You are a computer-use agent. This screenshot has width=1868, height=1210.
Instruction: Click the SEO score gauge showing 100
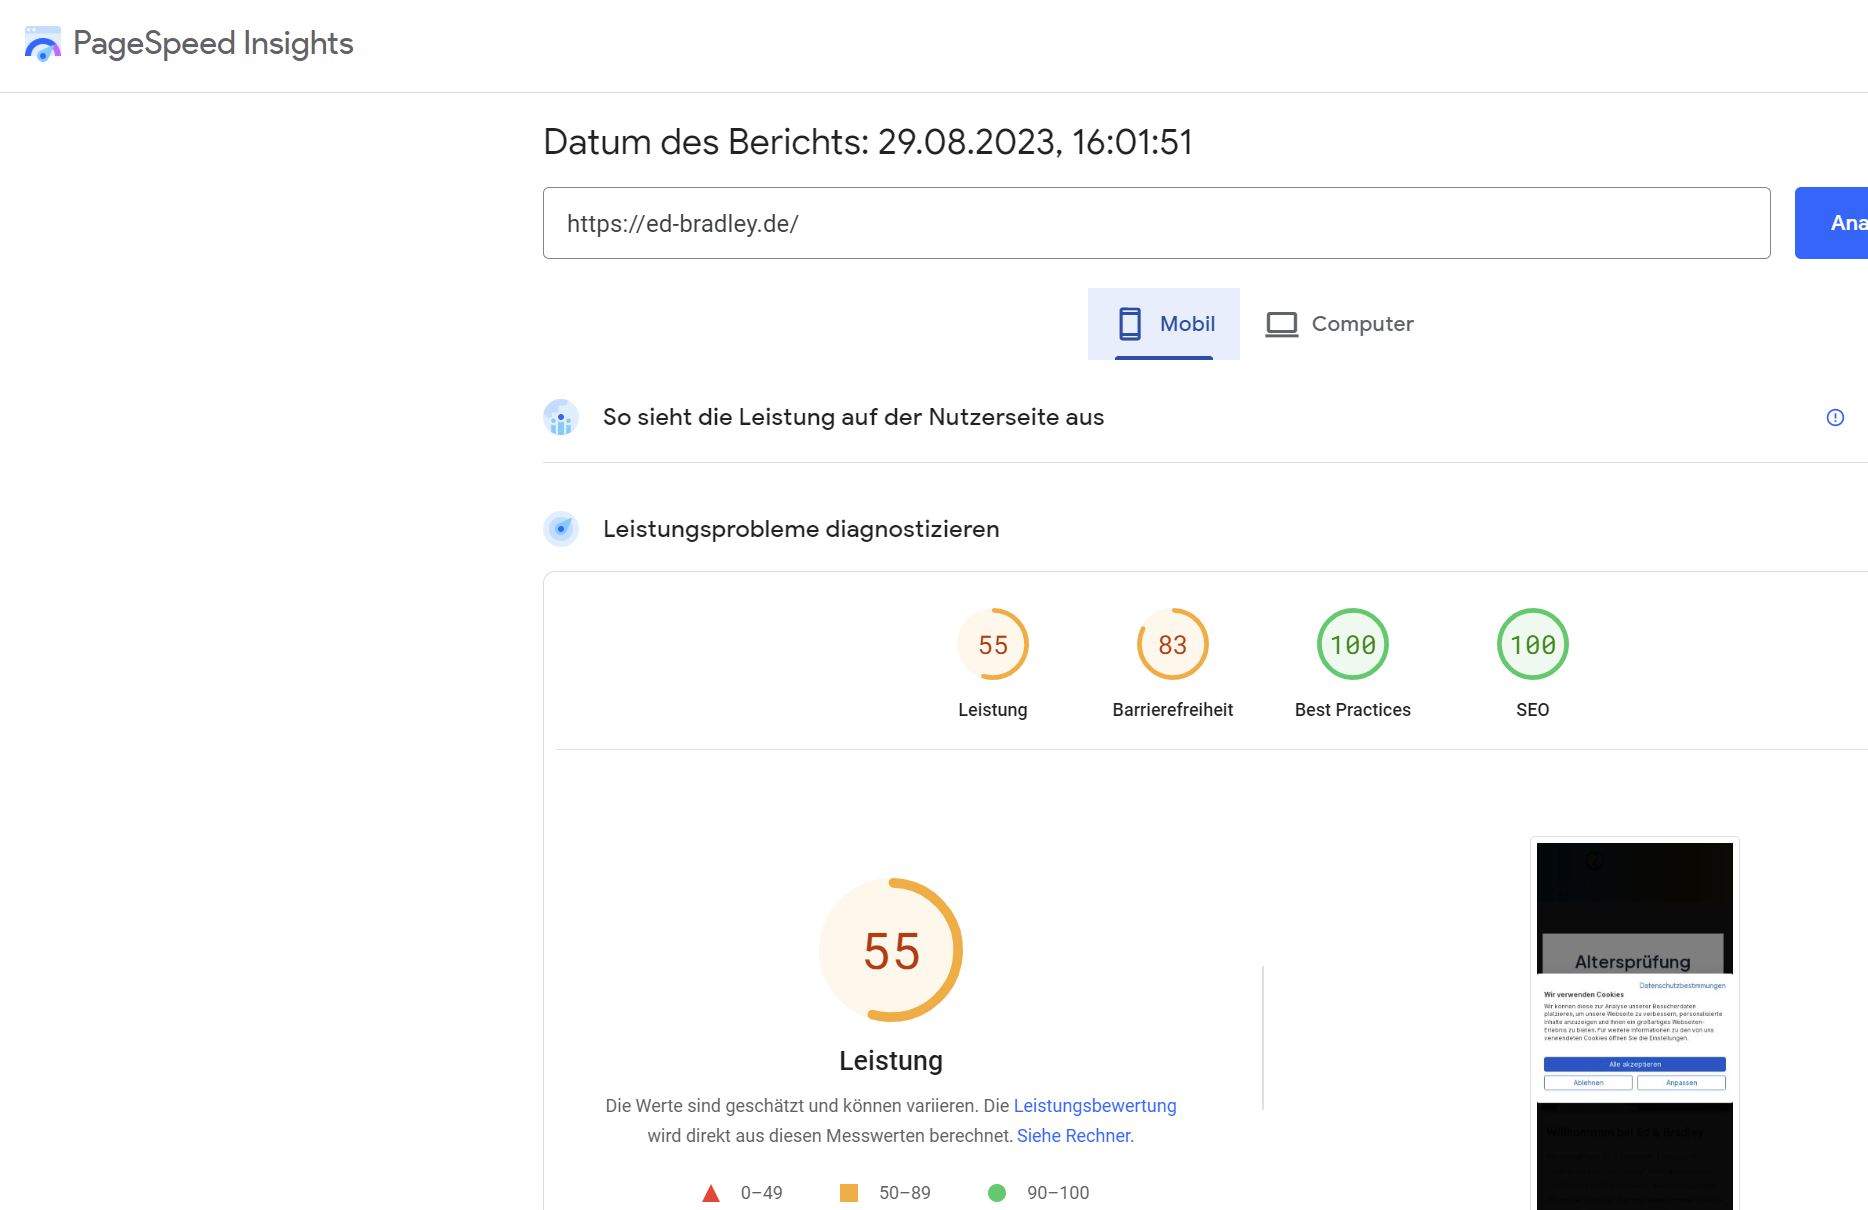pos(1533,644)
